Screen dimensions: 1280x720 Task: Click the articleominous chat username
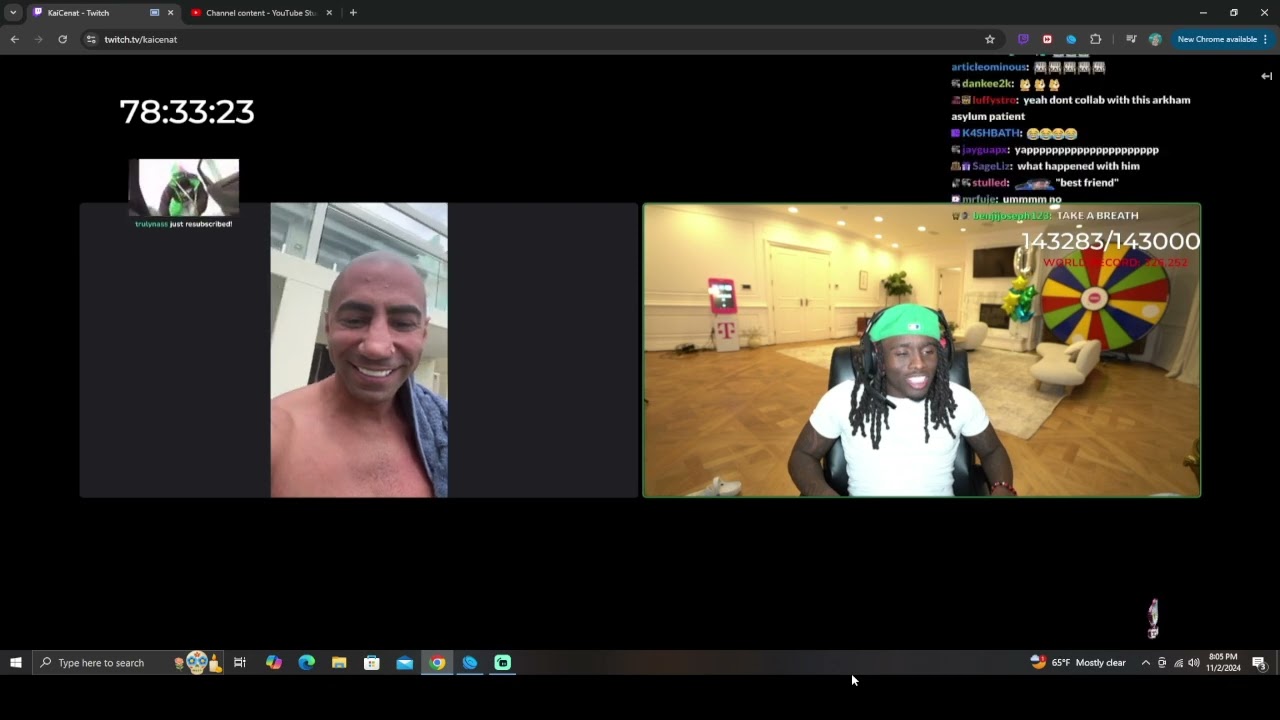989,67
